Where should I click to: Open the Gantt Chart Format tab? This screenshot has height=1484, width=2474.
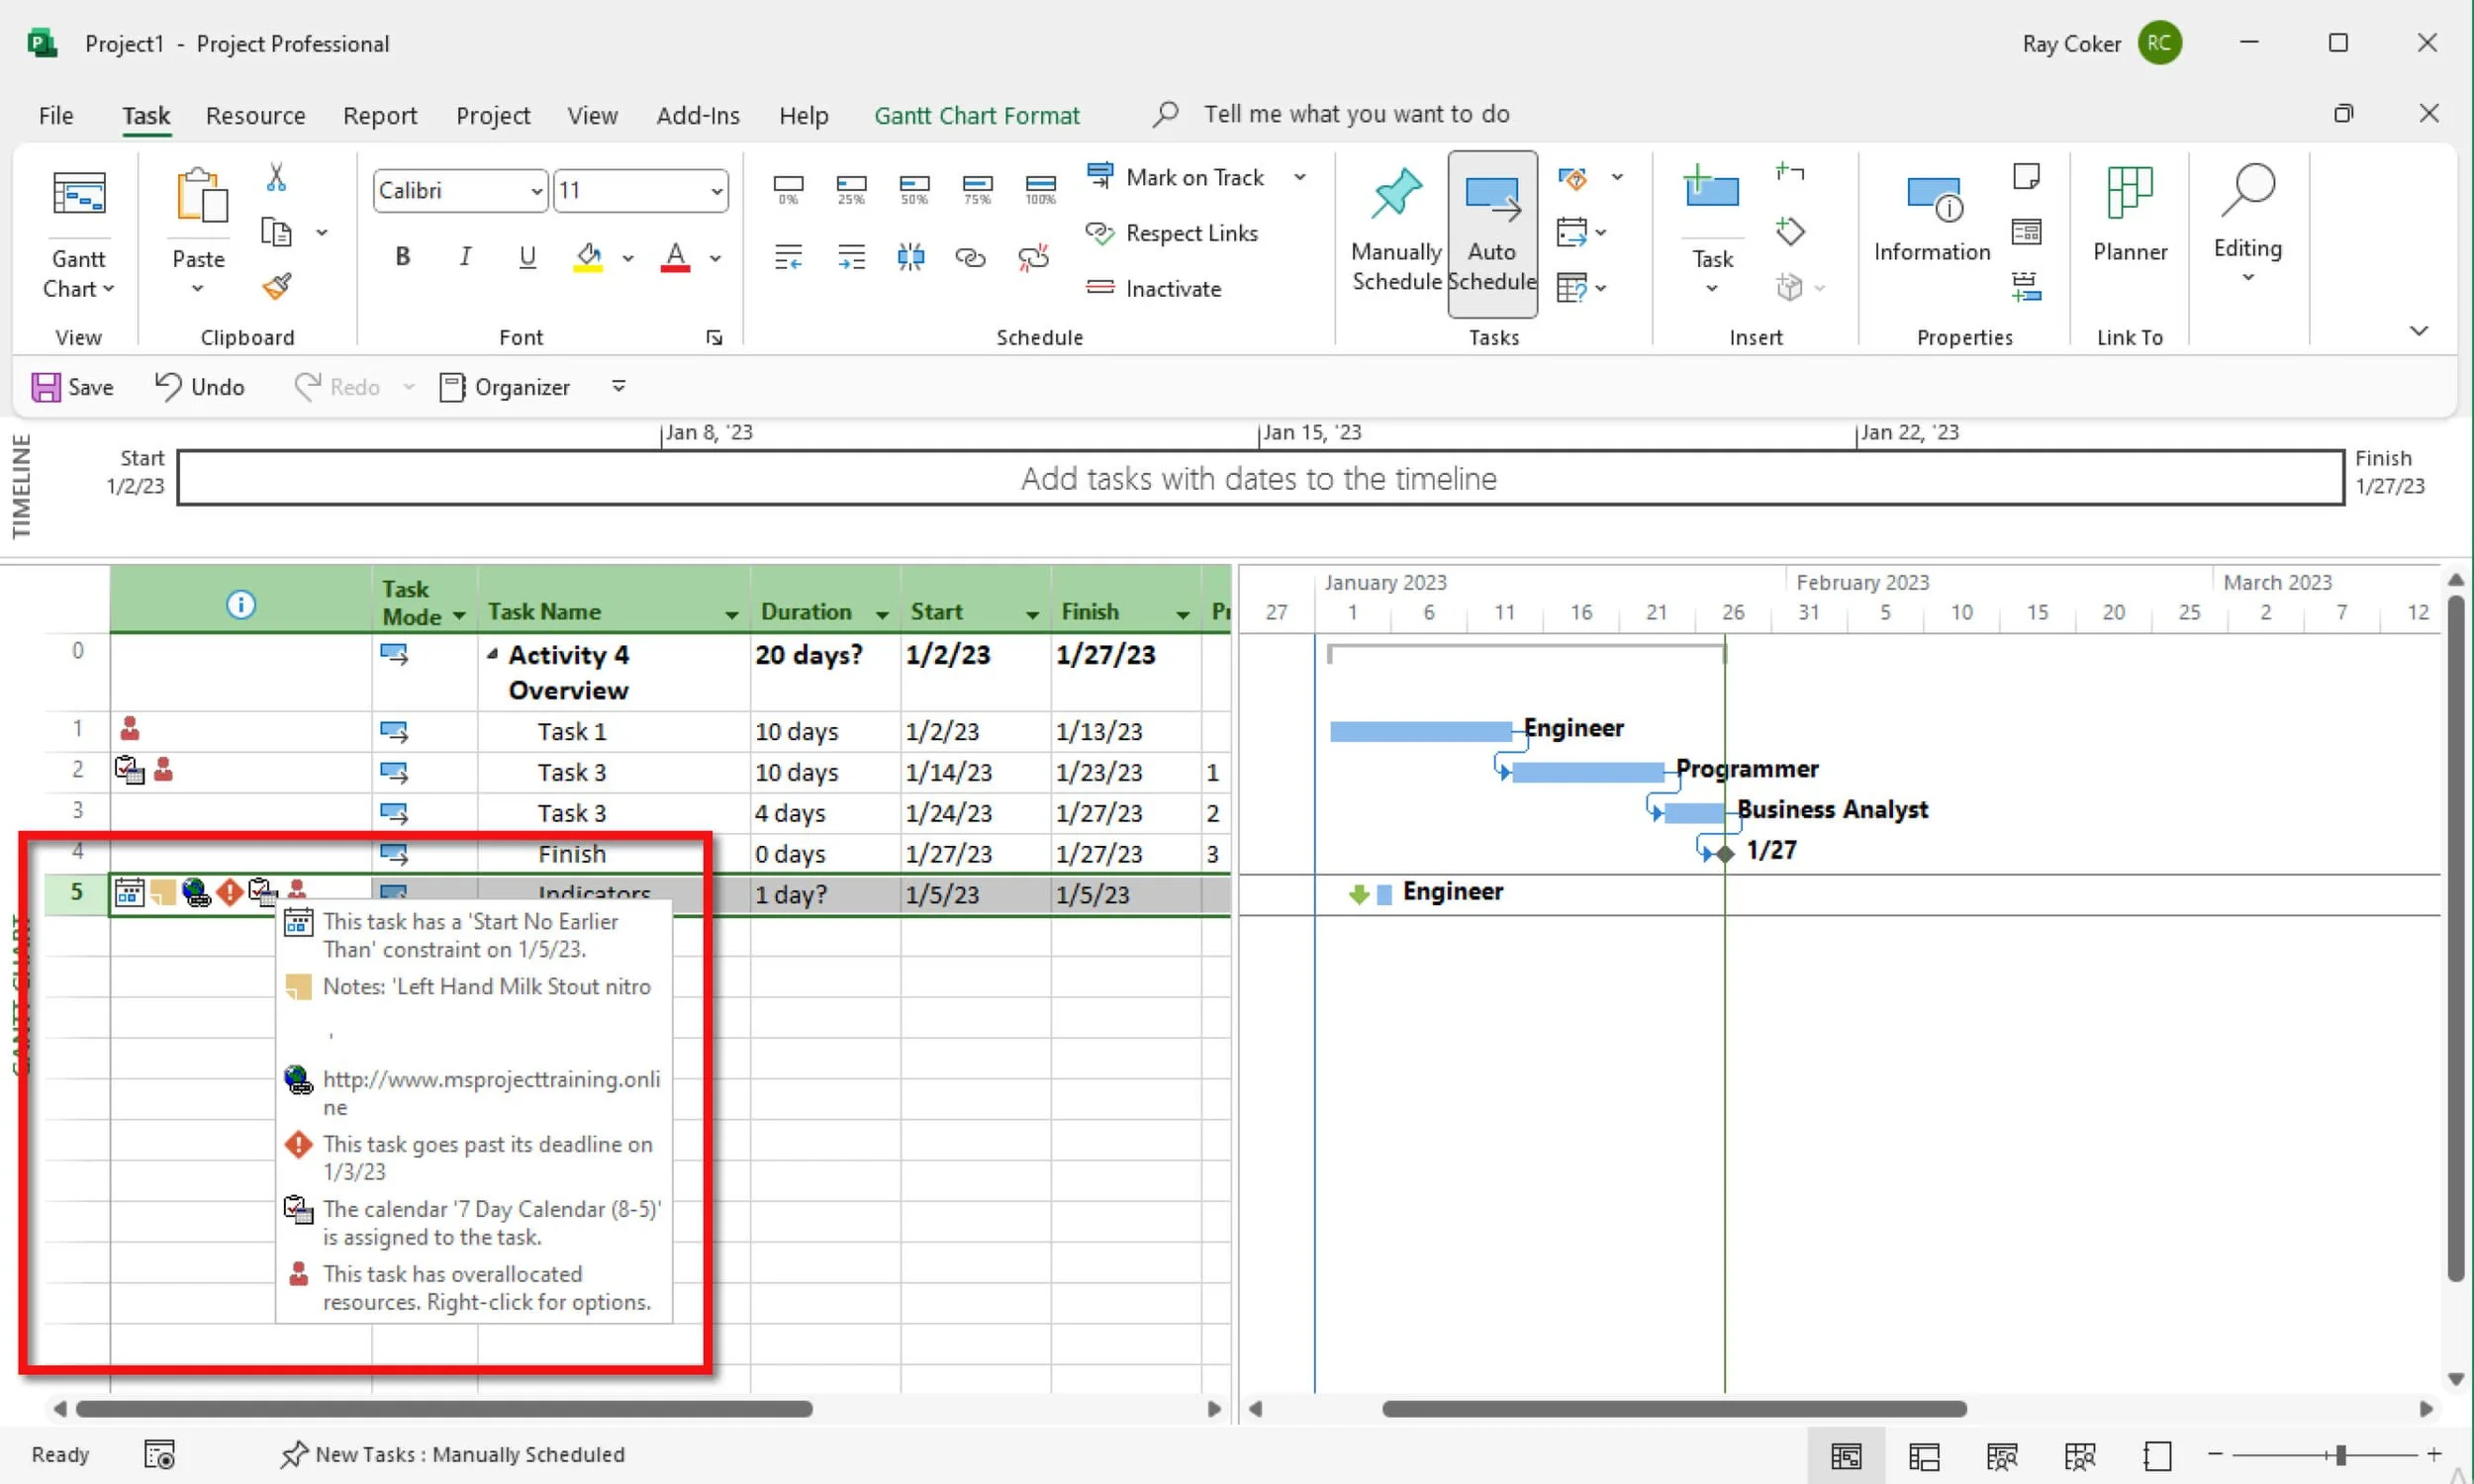point(976,115)
